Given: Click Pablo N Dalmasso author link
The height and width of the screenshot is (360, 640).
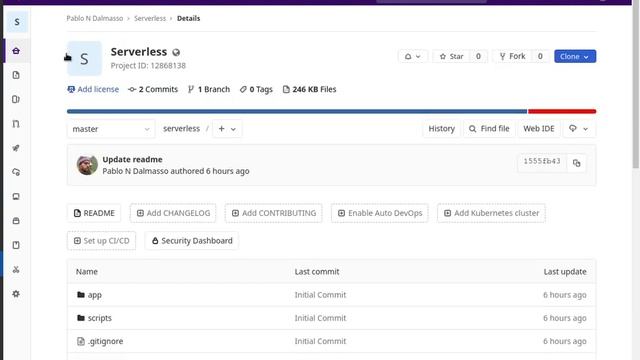Looking at the screenshot, I should pos(135,171).
